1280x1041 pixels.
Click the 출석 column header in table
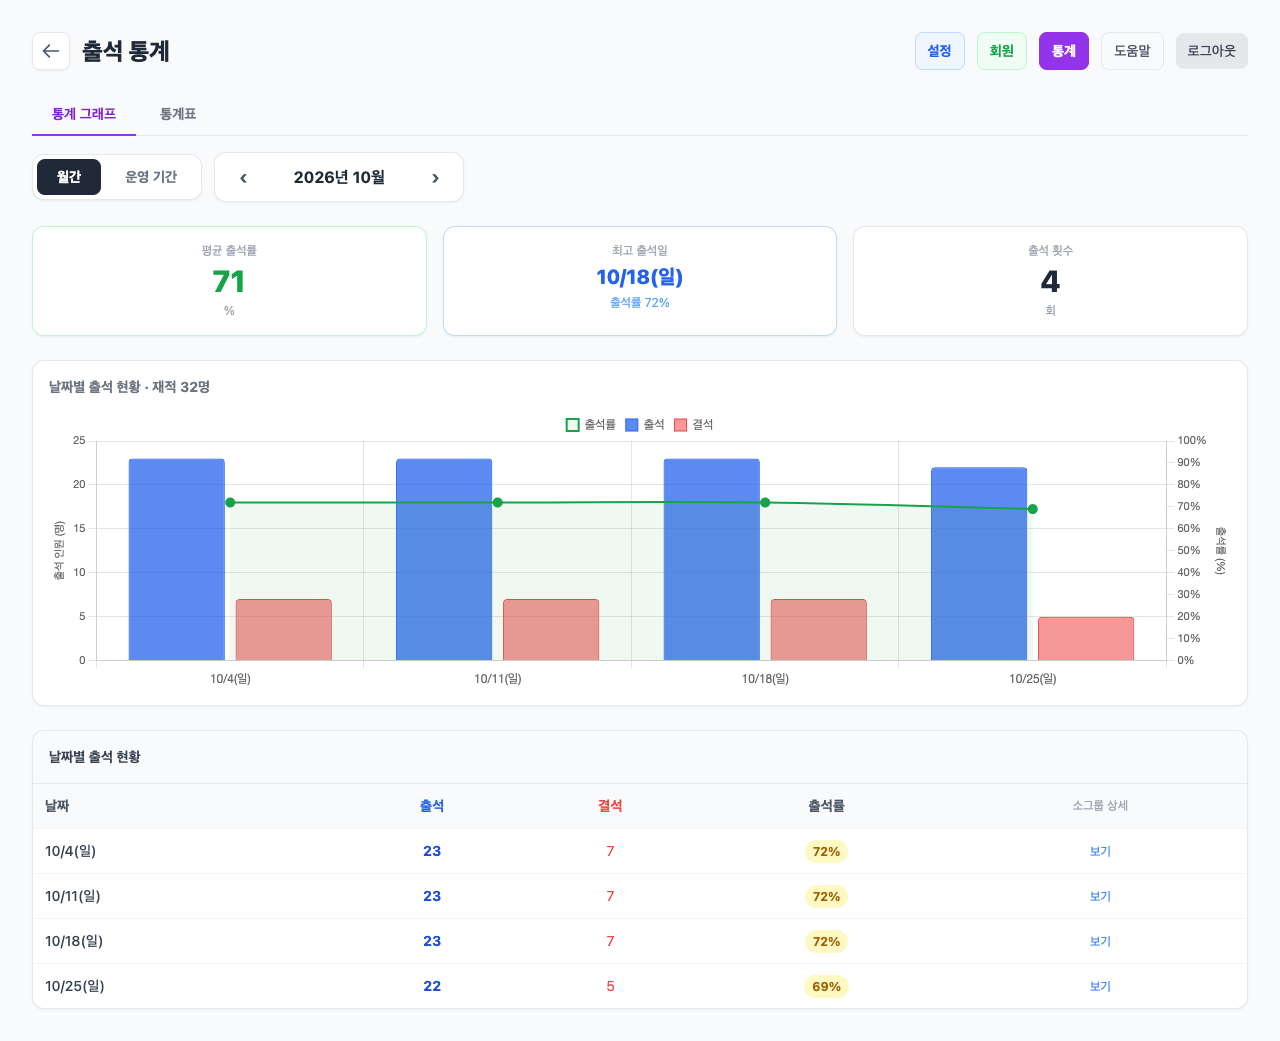coord(432,806)
